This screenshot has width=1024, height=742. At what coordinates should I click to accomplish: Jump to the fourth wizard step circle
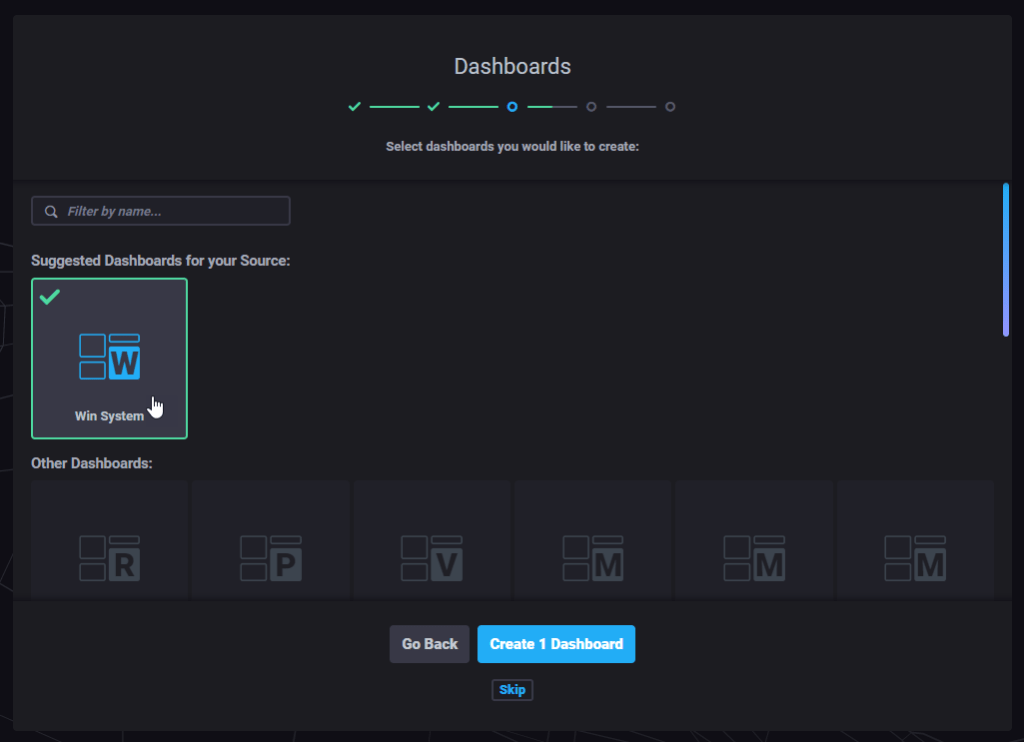[x=591, y=106]
